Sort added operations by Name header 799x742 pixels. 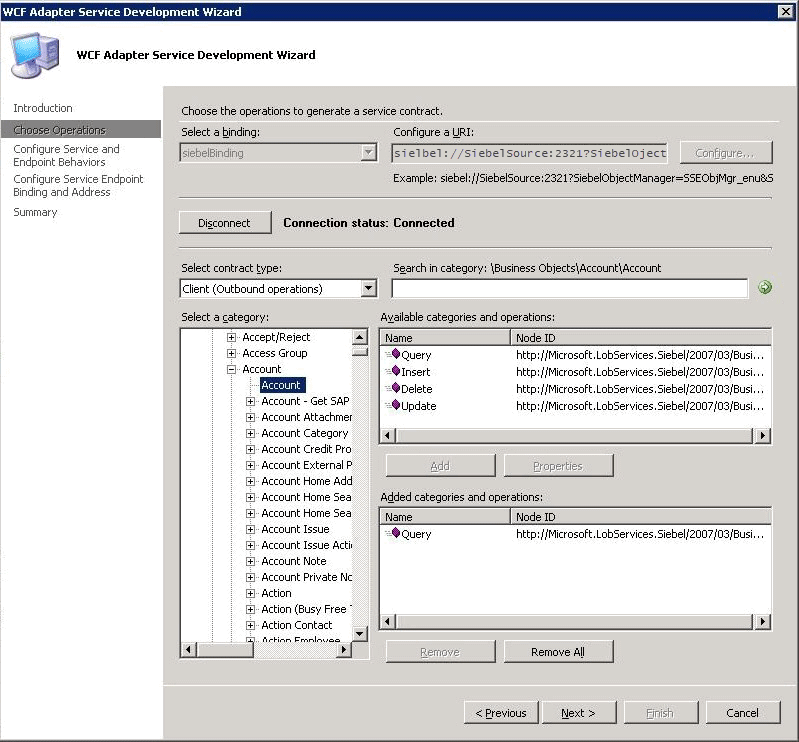click(445, 517)
